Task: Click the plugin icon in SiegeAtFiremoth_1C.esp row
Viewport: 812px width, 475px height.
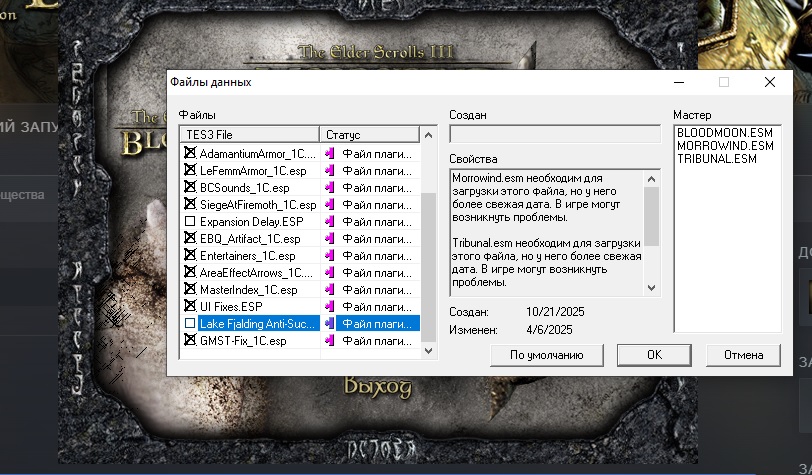Action: click(x=329, y=205)
